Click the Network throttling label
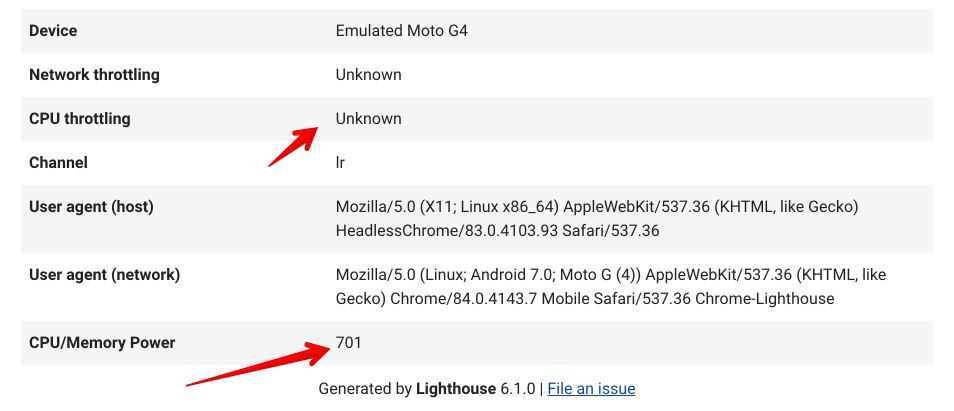This screenshot has height=411, width=954. click(x=94, y=74)
